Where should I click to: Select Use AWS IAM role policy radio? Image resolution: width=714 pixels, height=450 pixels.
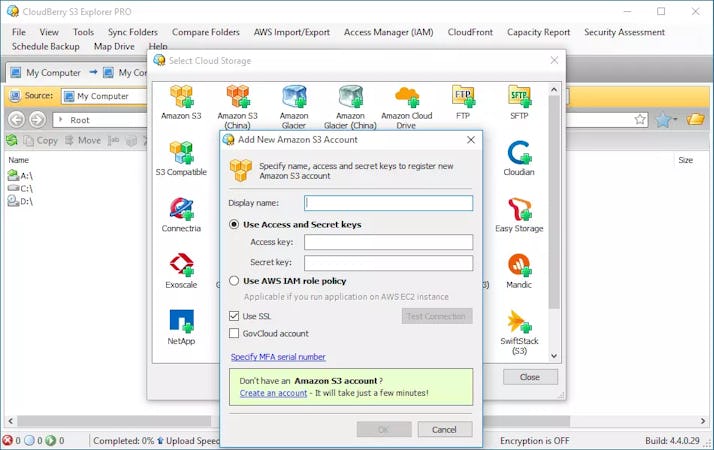pyautogui.click(x=234, y=281)
